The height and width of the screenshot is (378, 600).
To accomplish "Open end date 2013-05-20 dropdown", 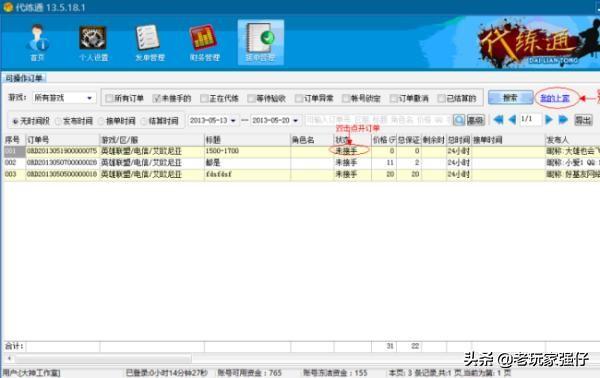I will pyautogui.click(x=295, y=121).
